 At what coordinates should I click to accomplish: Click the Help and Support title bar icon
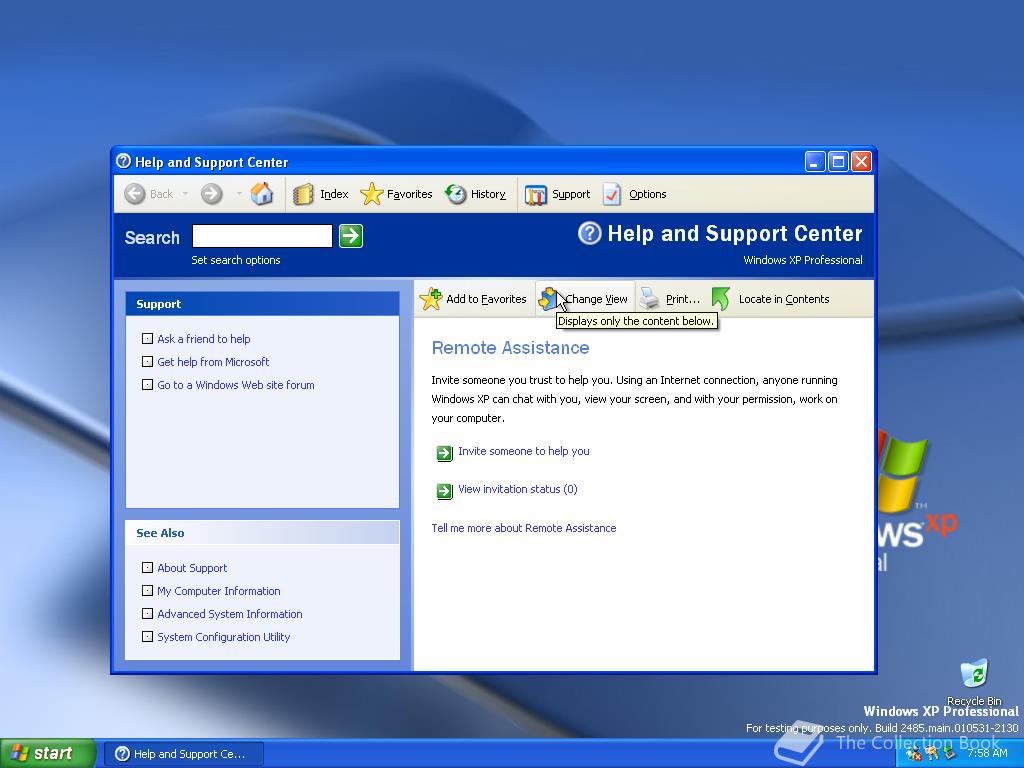click(123, 161)
